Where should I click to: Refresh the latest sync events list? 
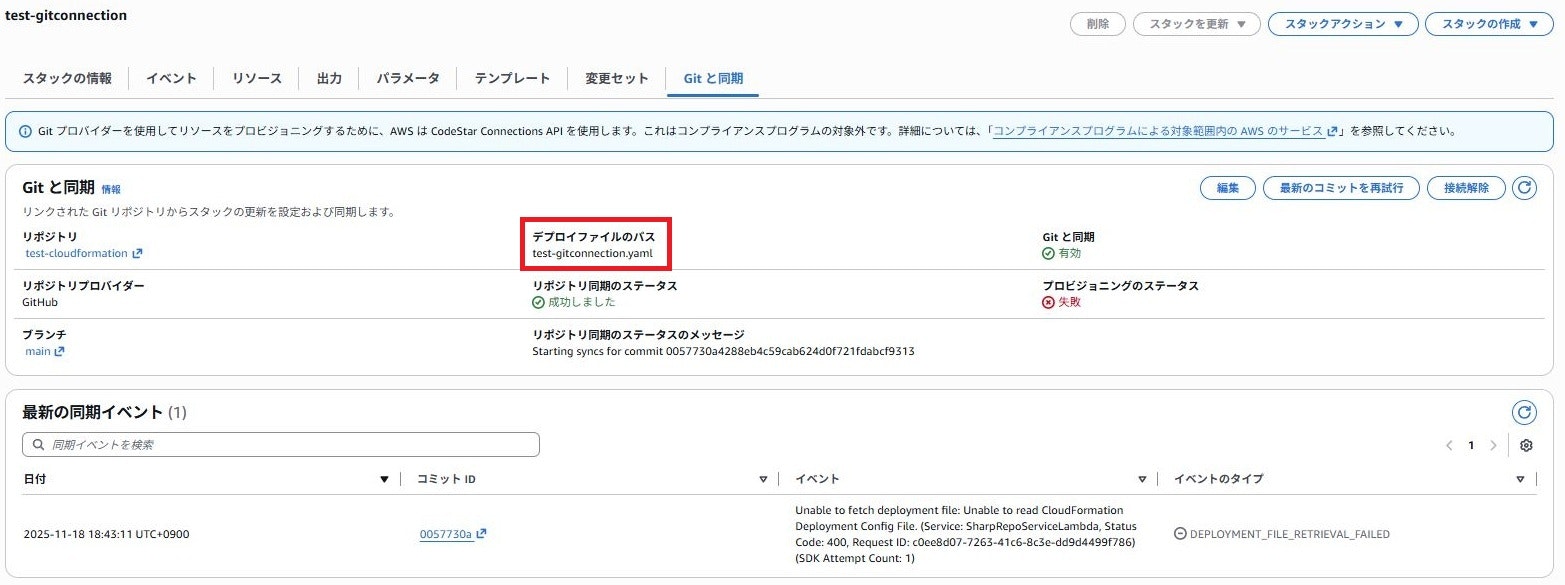[x=1524, y=412]
